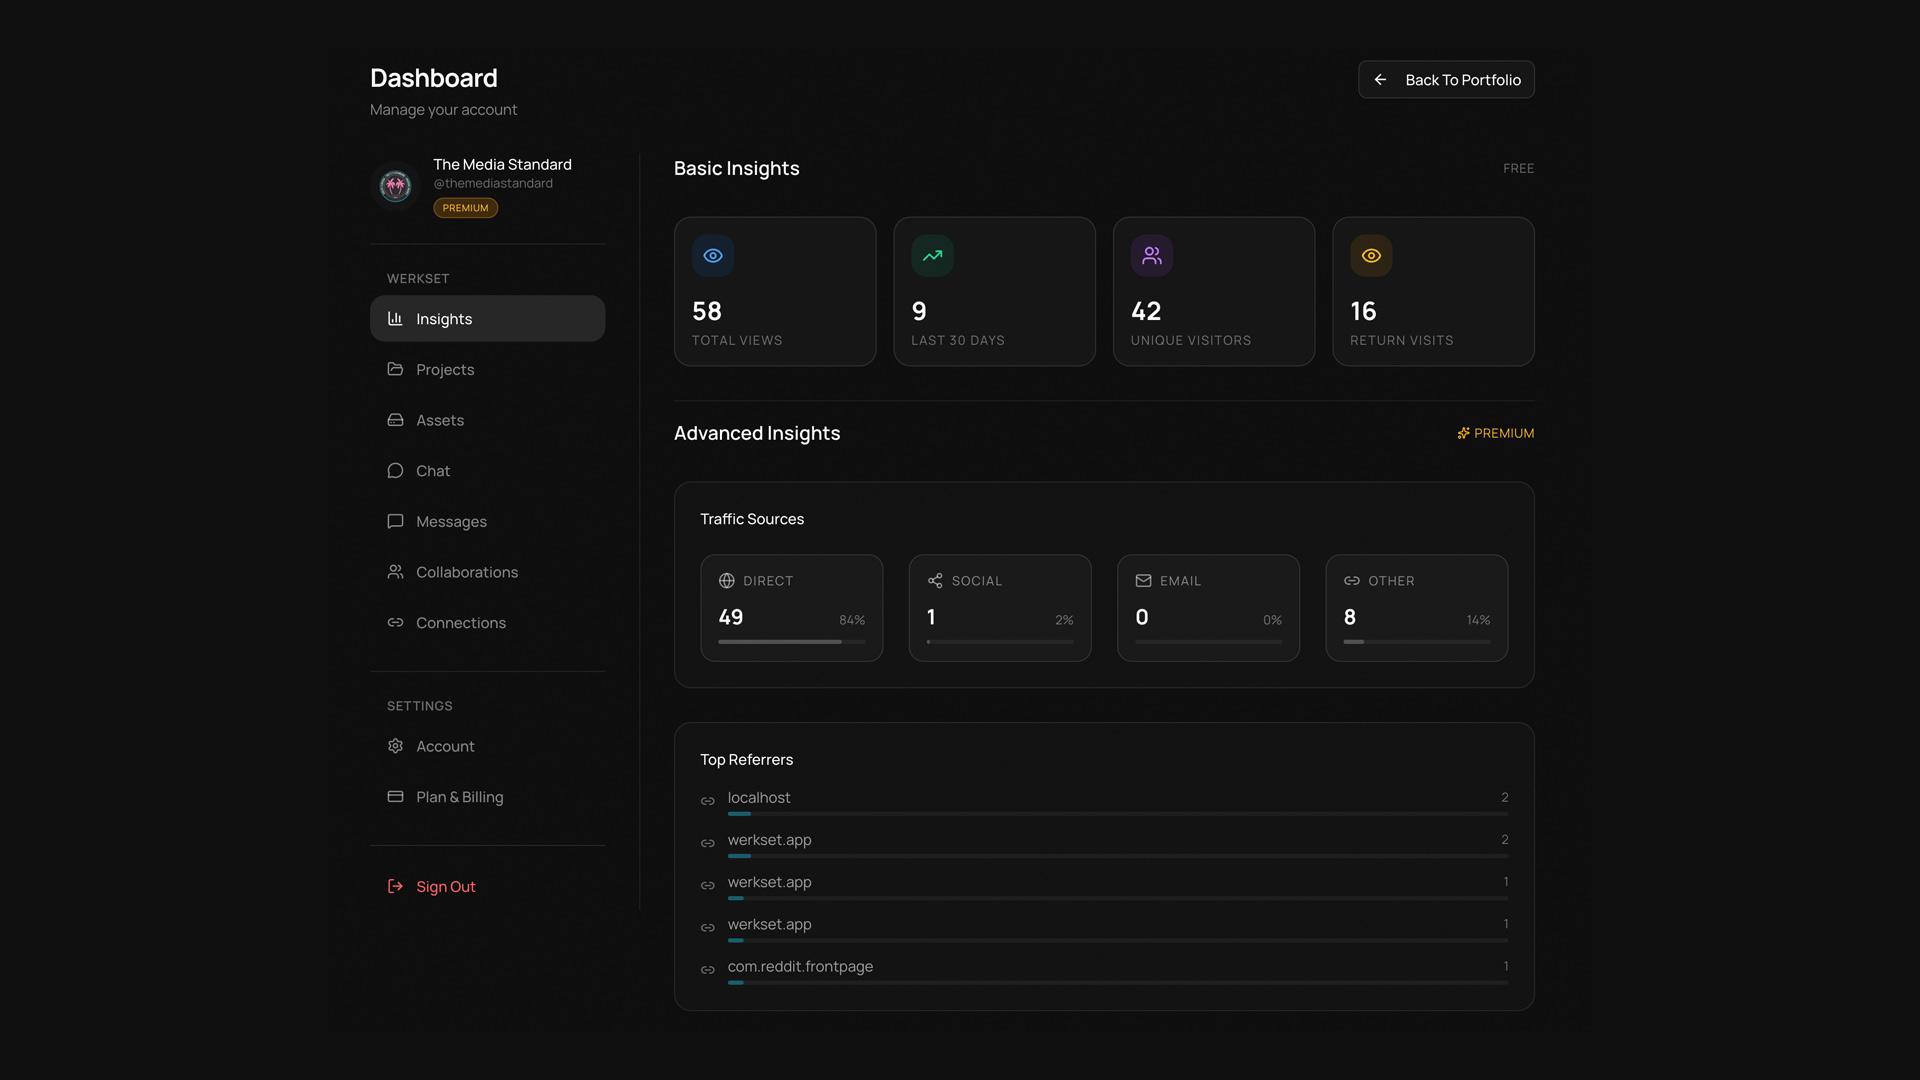Open Assets via its sidebar icon
This screenshot has height=1080, width=1920.
(x=396, y=420)
